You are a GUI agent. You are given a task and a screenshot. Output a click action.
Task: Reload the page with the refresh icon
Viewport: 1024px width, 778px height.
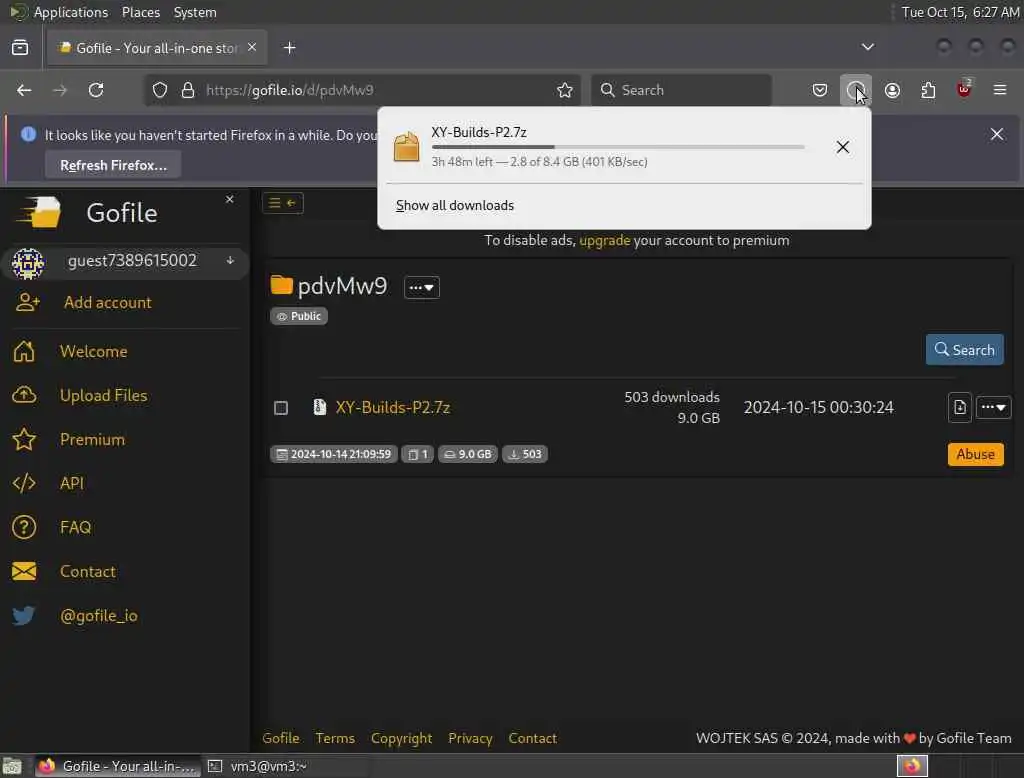click(x=96, y=90)
